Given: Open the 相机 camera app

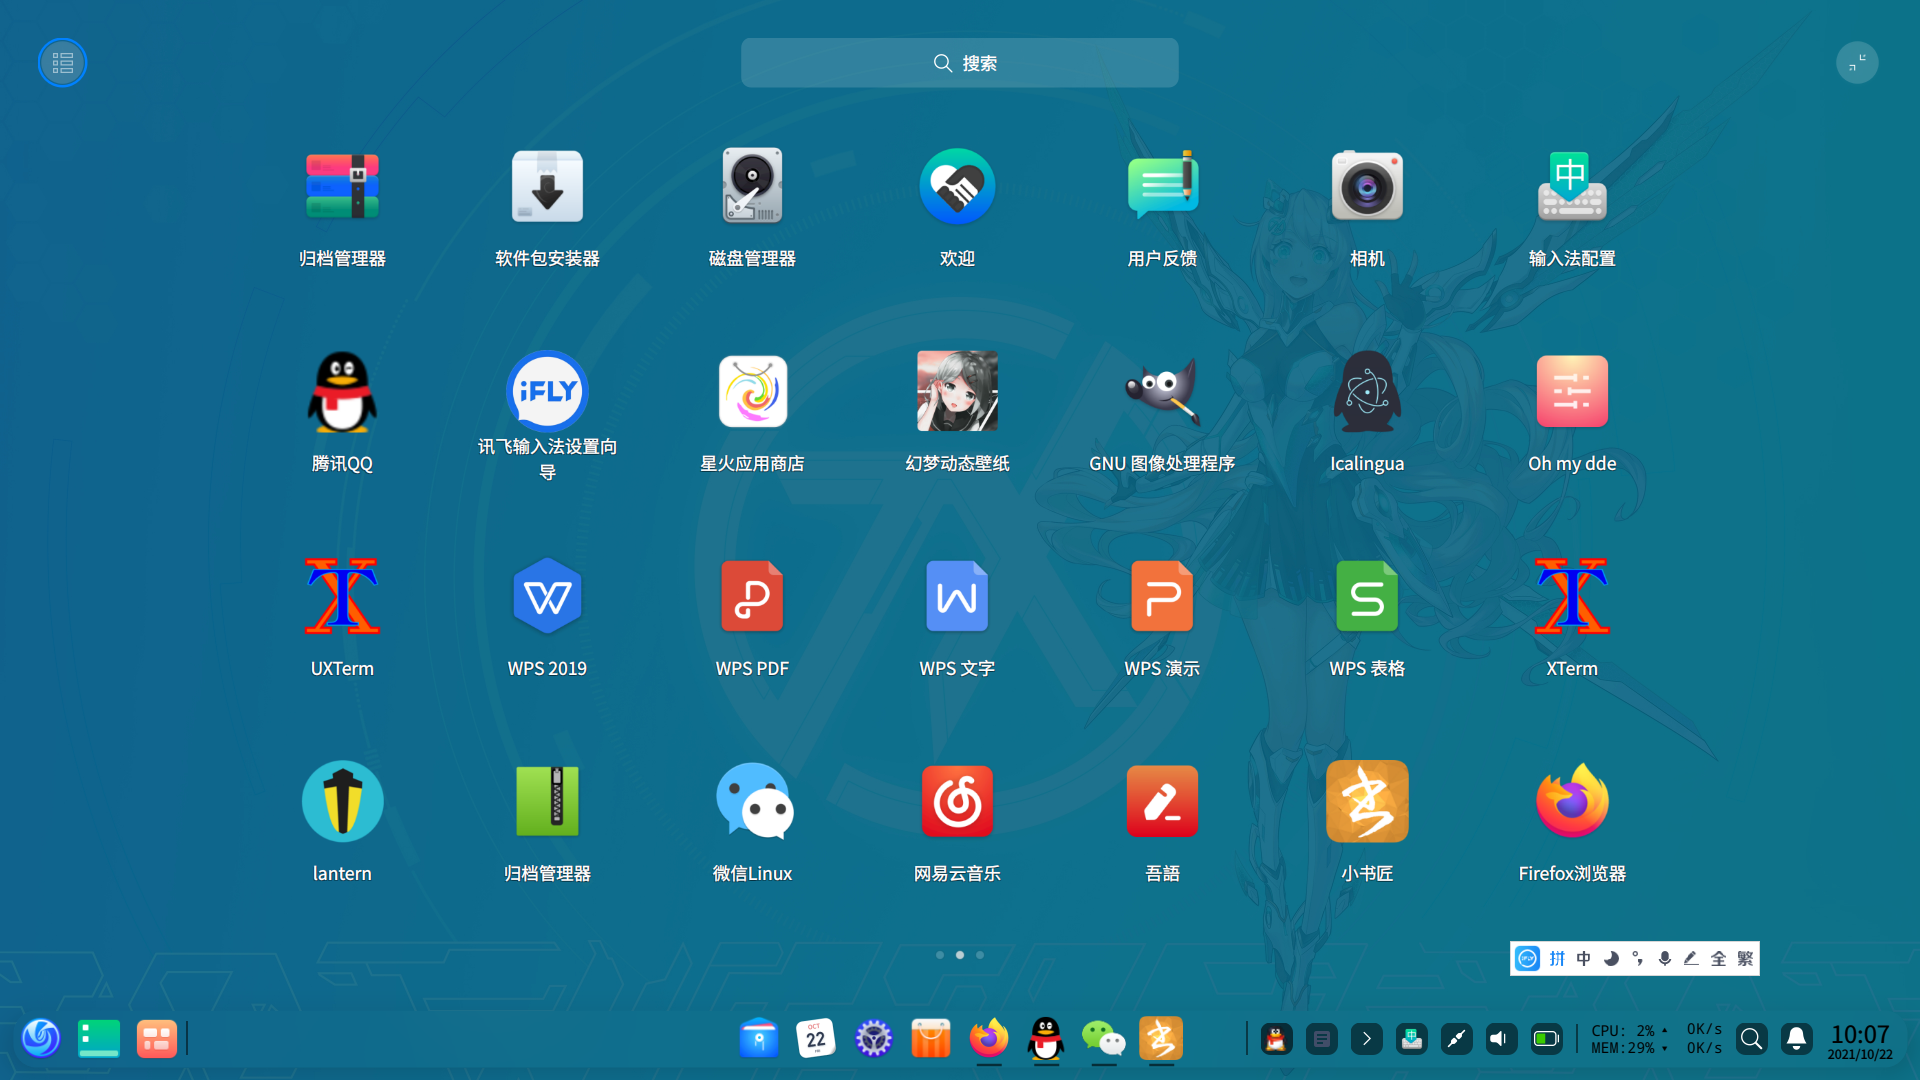Looking at the screenshot, I should point(1366,187).
